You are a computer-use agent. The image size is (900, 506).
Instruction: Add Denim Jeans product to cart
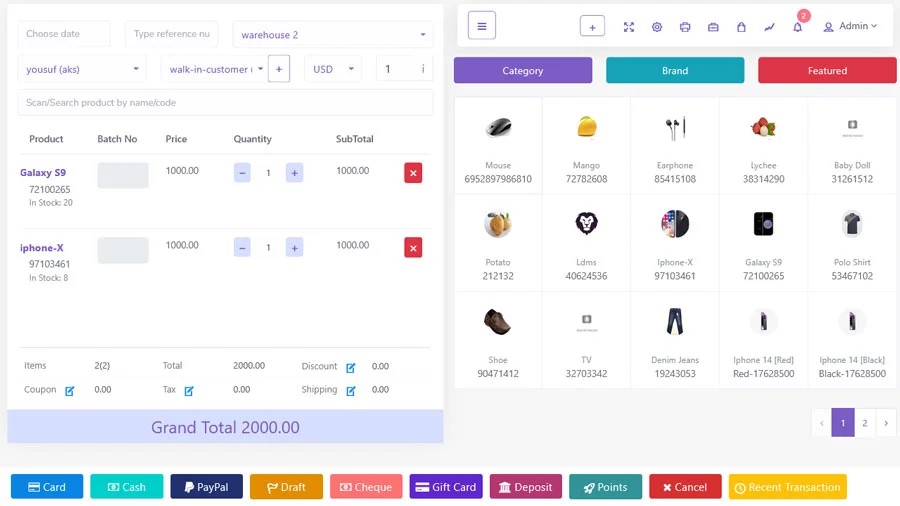tap(675, 340)
